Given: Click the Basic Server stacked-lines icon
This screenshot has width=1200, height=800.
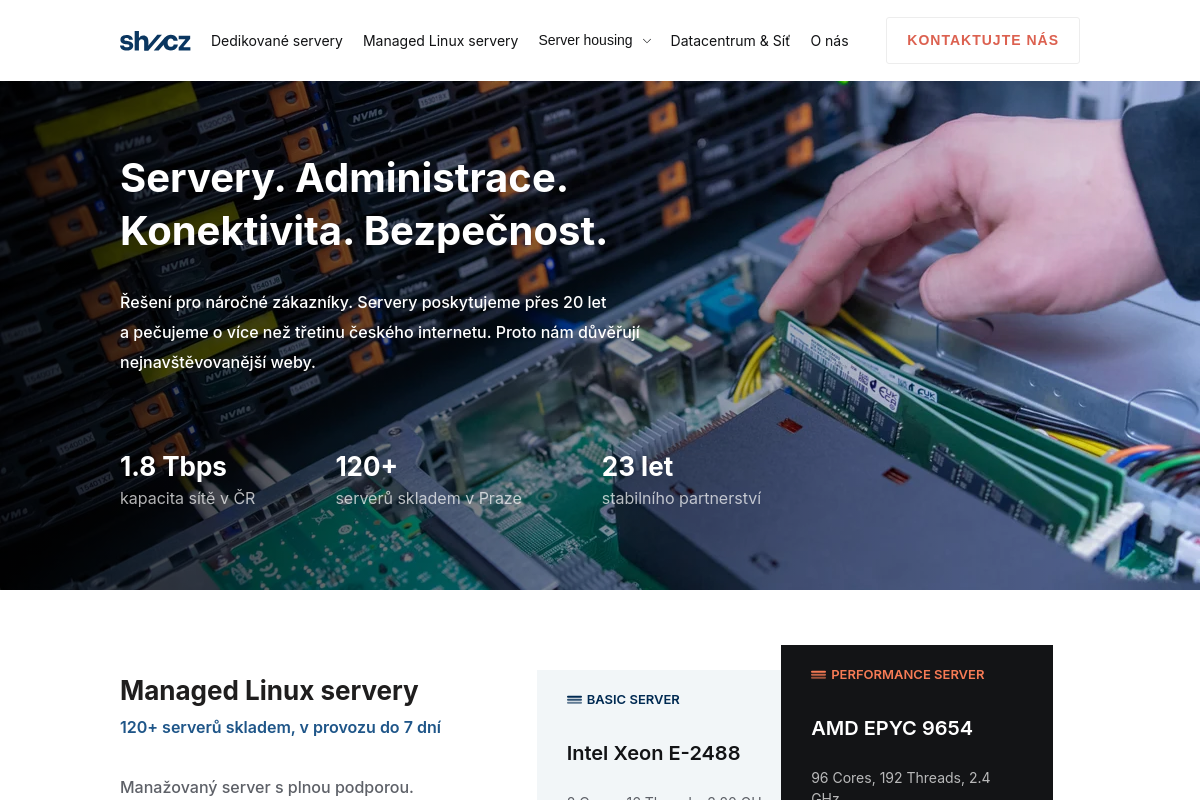Looking at the screenshot, I should click(x=574, y=700).
